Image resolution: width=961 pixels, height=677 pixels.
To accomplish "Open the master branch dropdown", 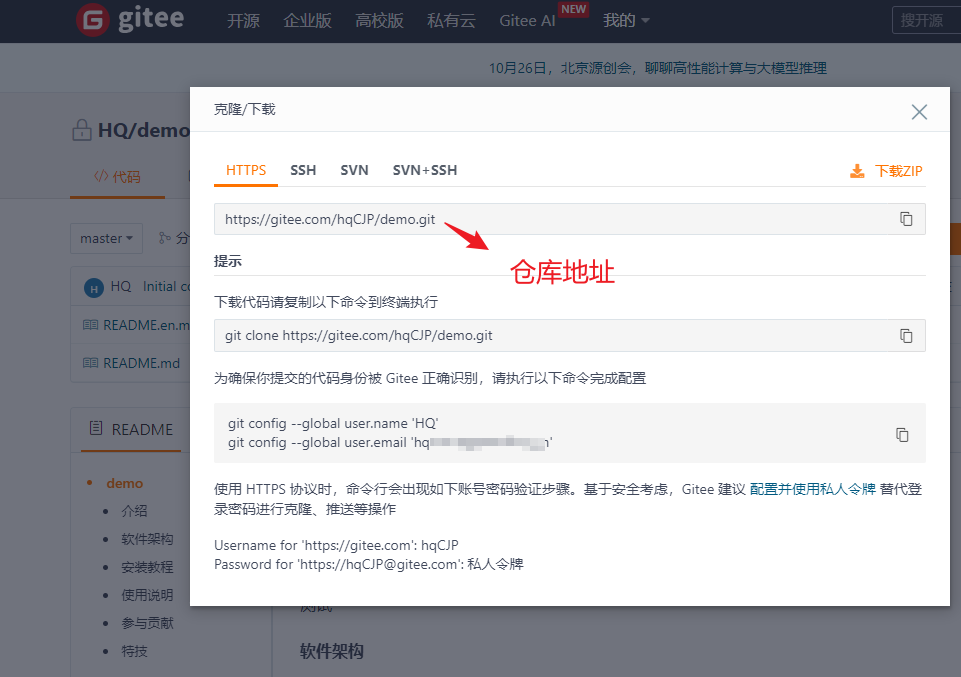I will coord(106,238).
